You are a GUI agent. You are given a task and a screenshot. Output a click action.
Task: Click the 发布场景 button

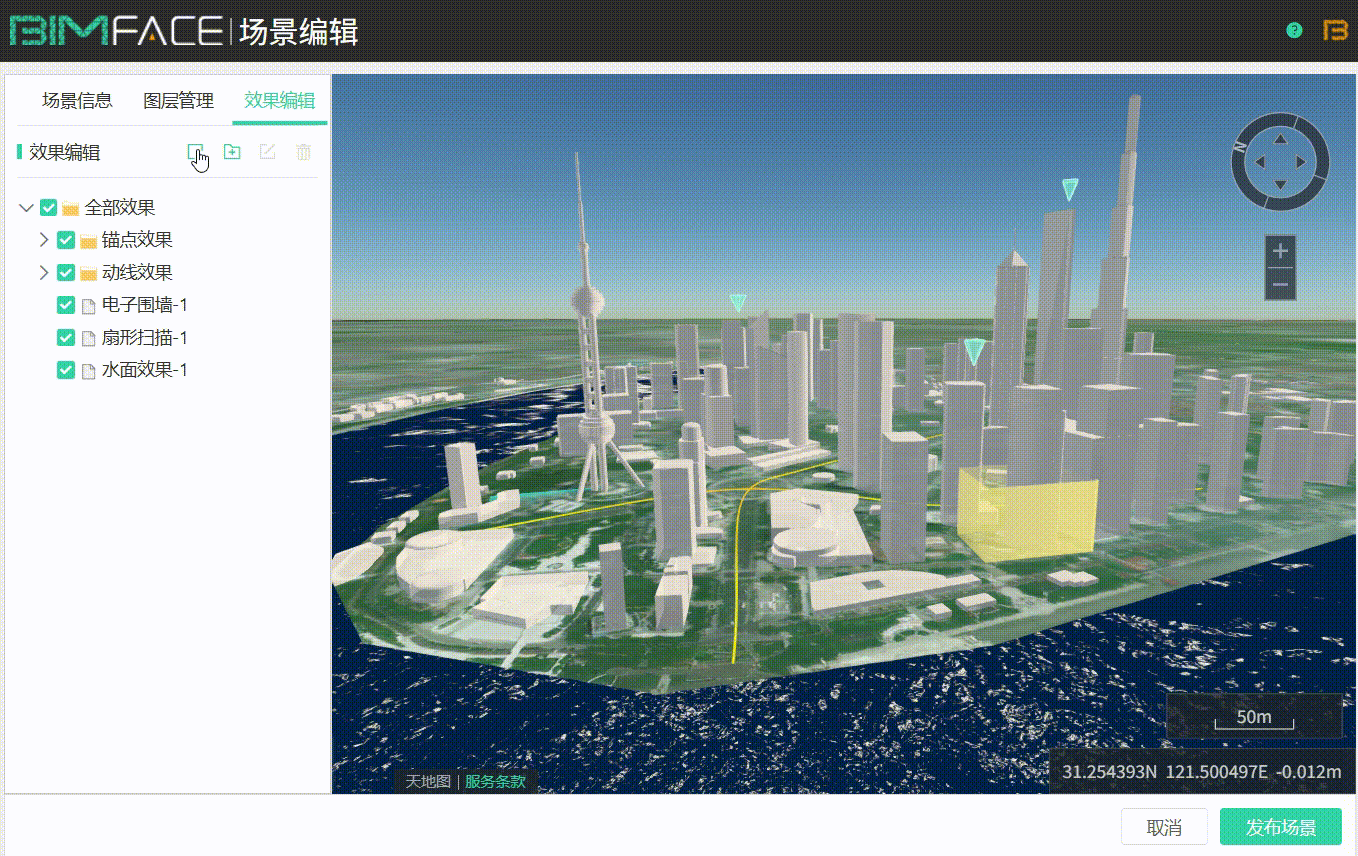click(1280, 827)
